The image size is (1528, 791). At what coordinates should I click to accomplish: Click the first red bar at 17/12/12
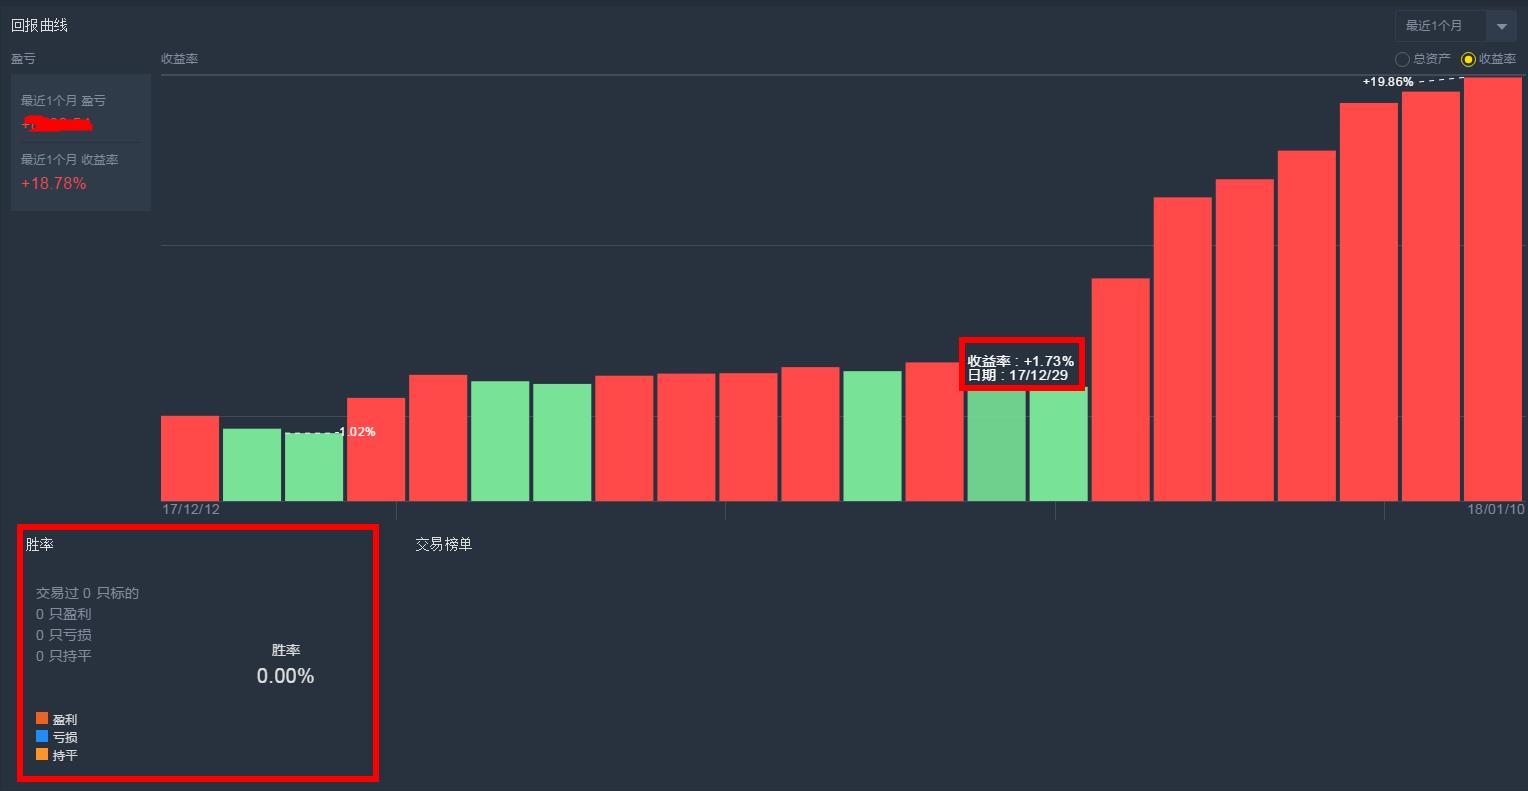point(190,458)
